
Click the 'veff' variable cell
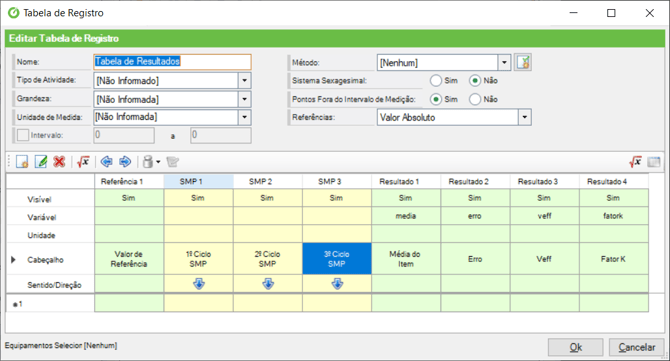[x=545, y=216]
